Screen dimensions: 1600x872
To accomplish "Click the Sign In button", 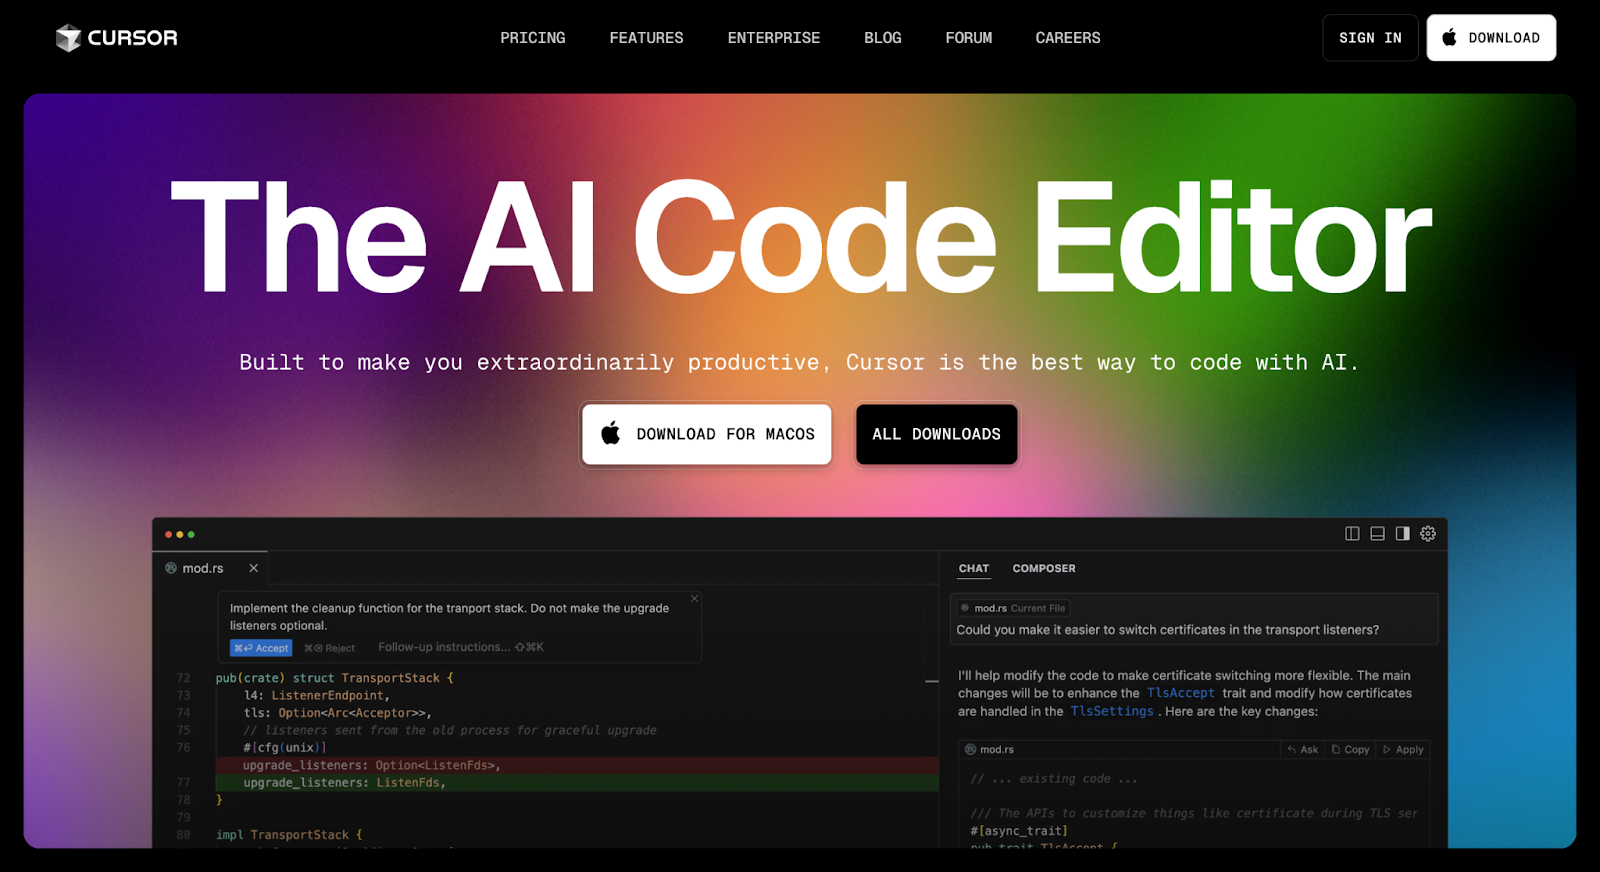I will pos(1370,38).
